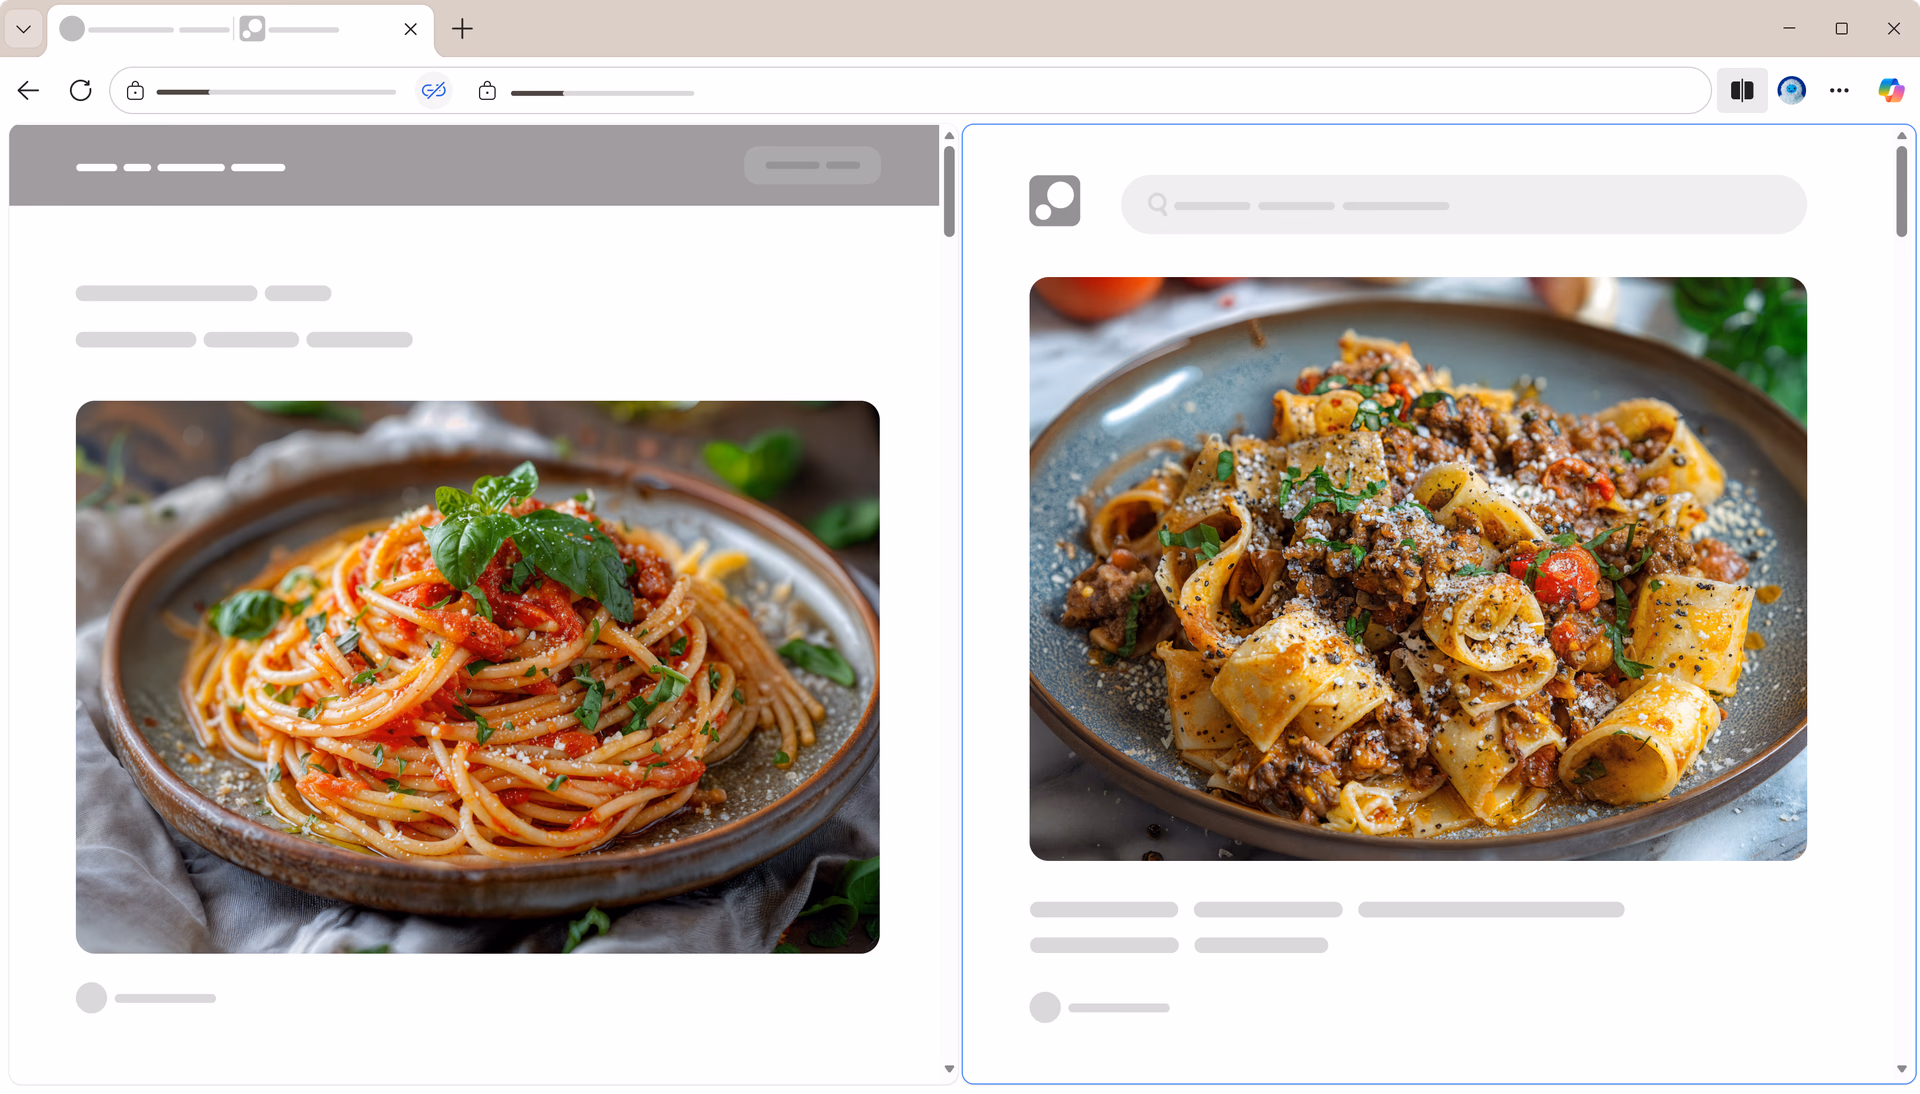Click the right pane site logo
1920x1094 pixels.
(x=1054, y=201)
